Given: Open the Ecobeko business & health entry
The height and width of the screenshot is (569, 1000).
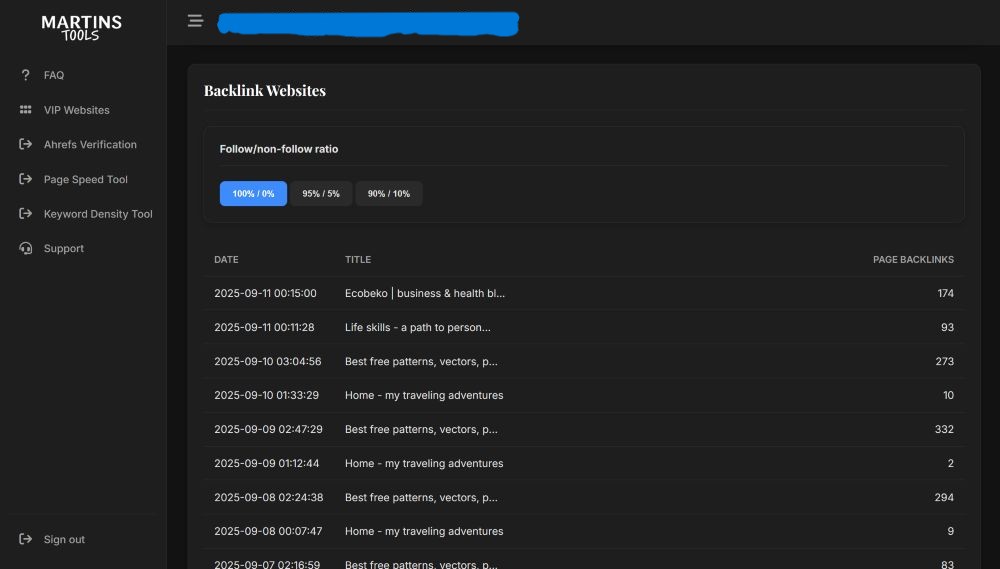Looking at the screenshot, I should pyautogui.click(x=425, y=294).
